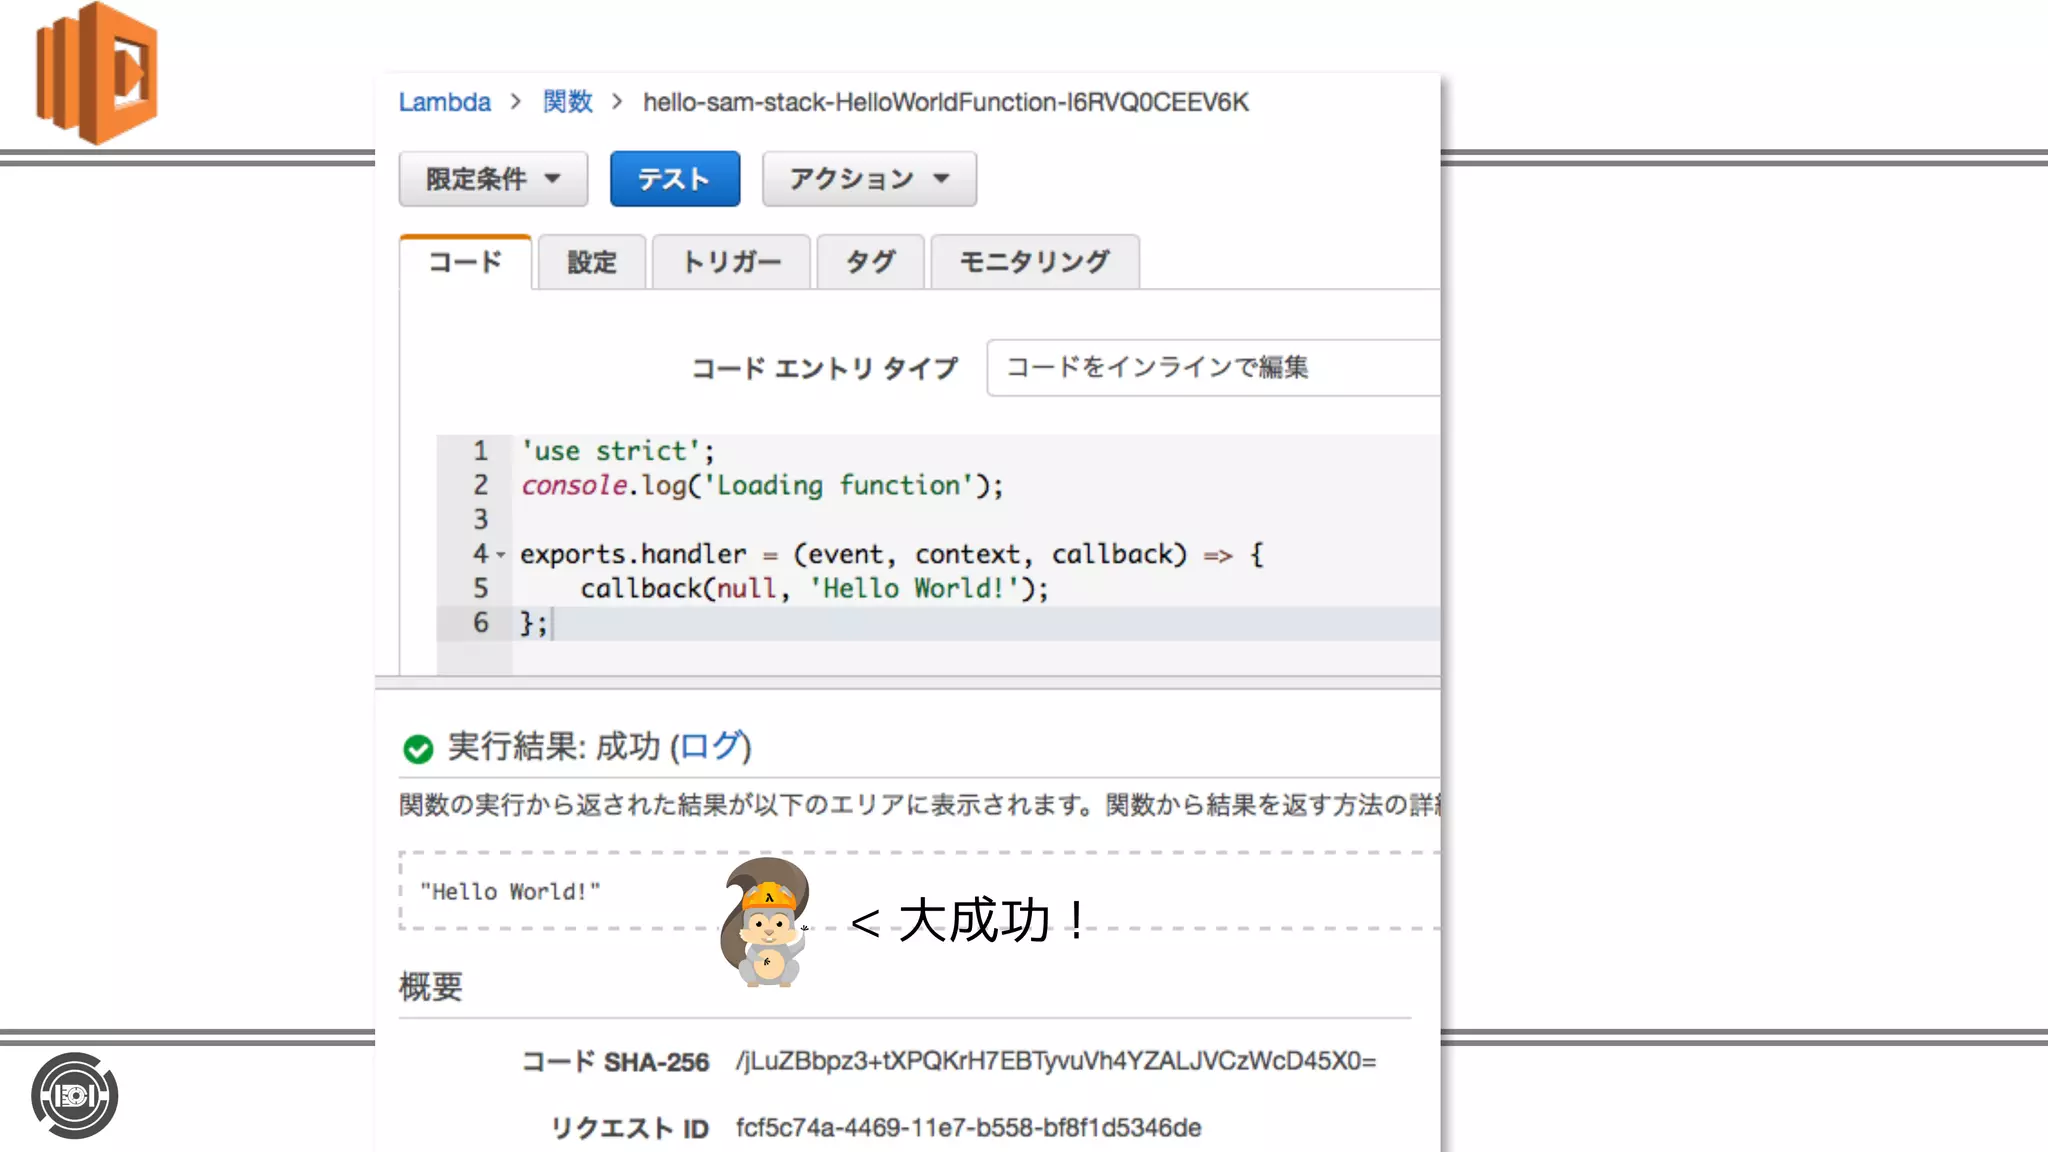Click the caret arrow on アクション button
This screenshot has height=1152, width=2048.
coord(941,179)
